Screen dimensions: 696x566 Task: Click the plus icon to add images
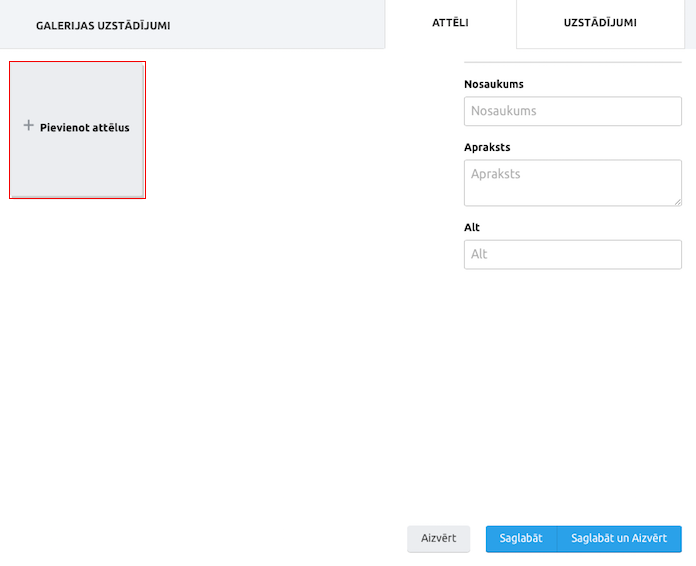[x=28, y=126]
